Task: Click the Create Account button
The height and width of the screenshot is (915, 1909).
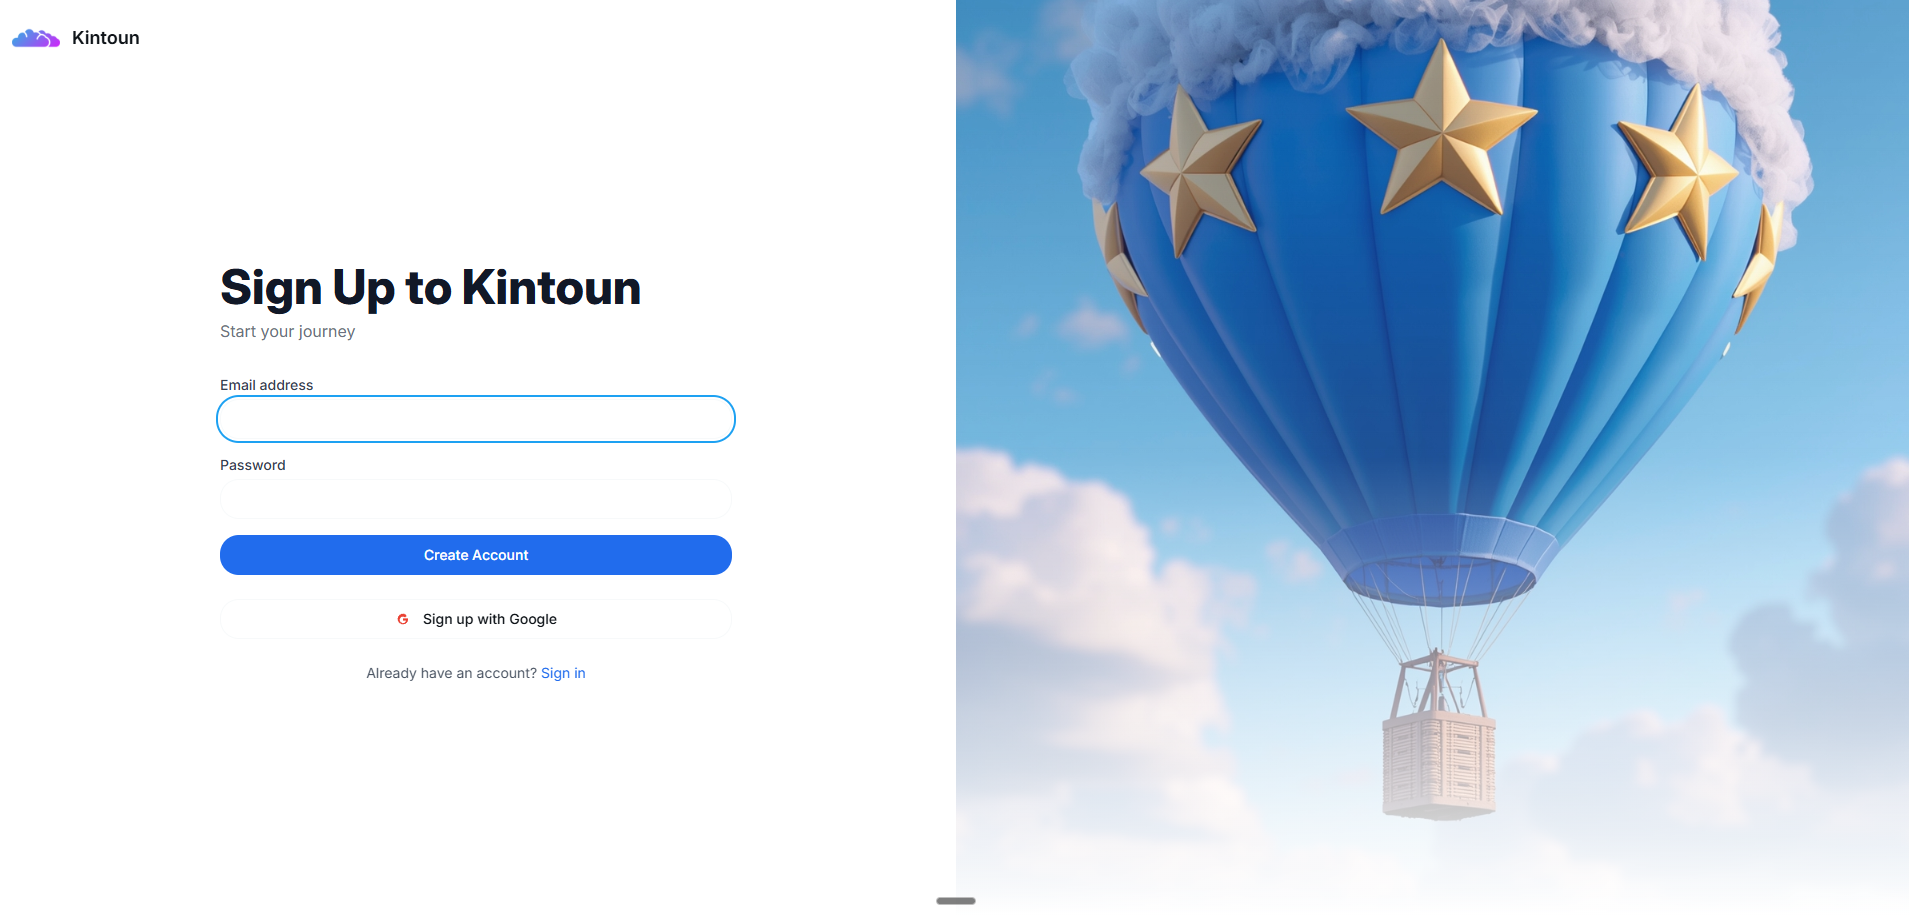Action: 476,555
